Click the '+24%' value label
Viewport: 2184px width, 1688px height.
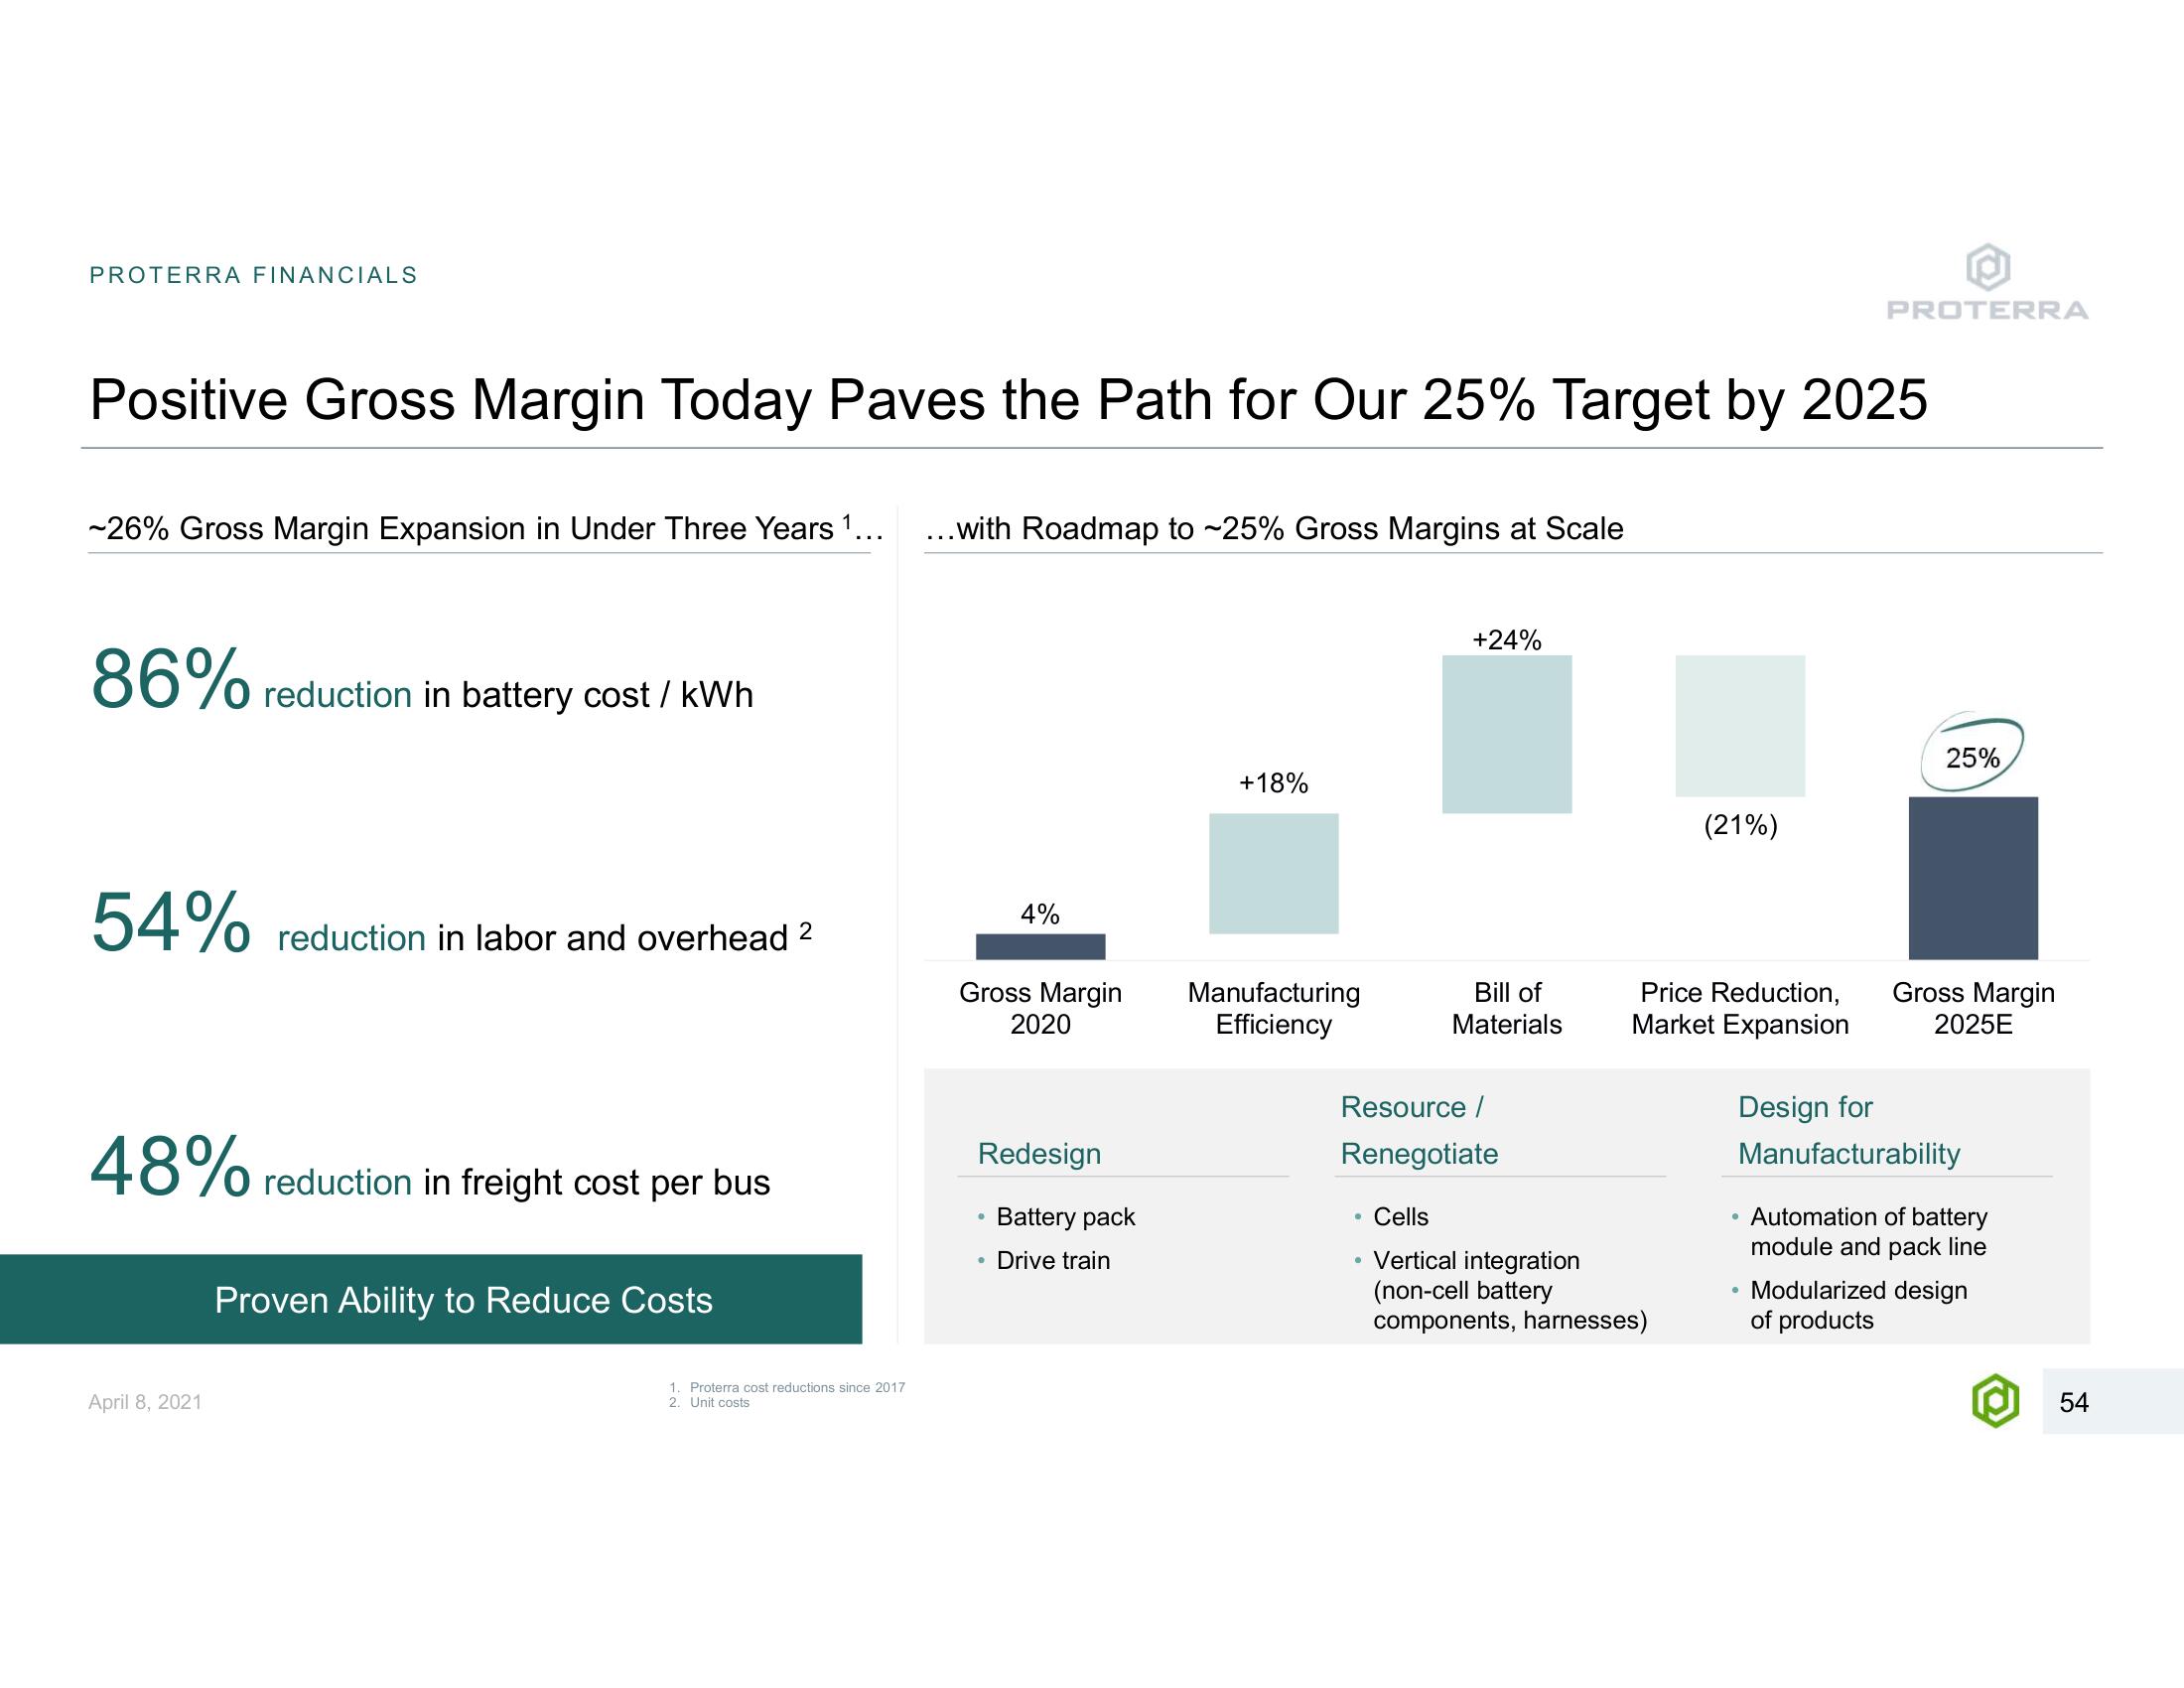coord(1507,640)
